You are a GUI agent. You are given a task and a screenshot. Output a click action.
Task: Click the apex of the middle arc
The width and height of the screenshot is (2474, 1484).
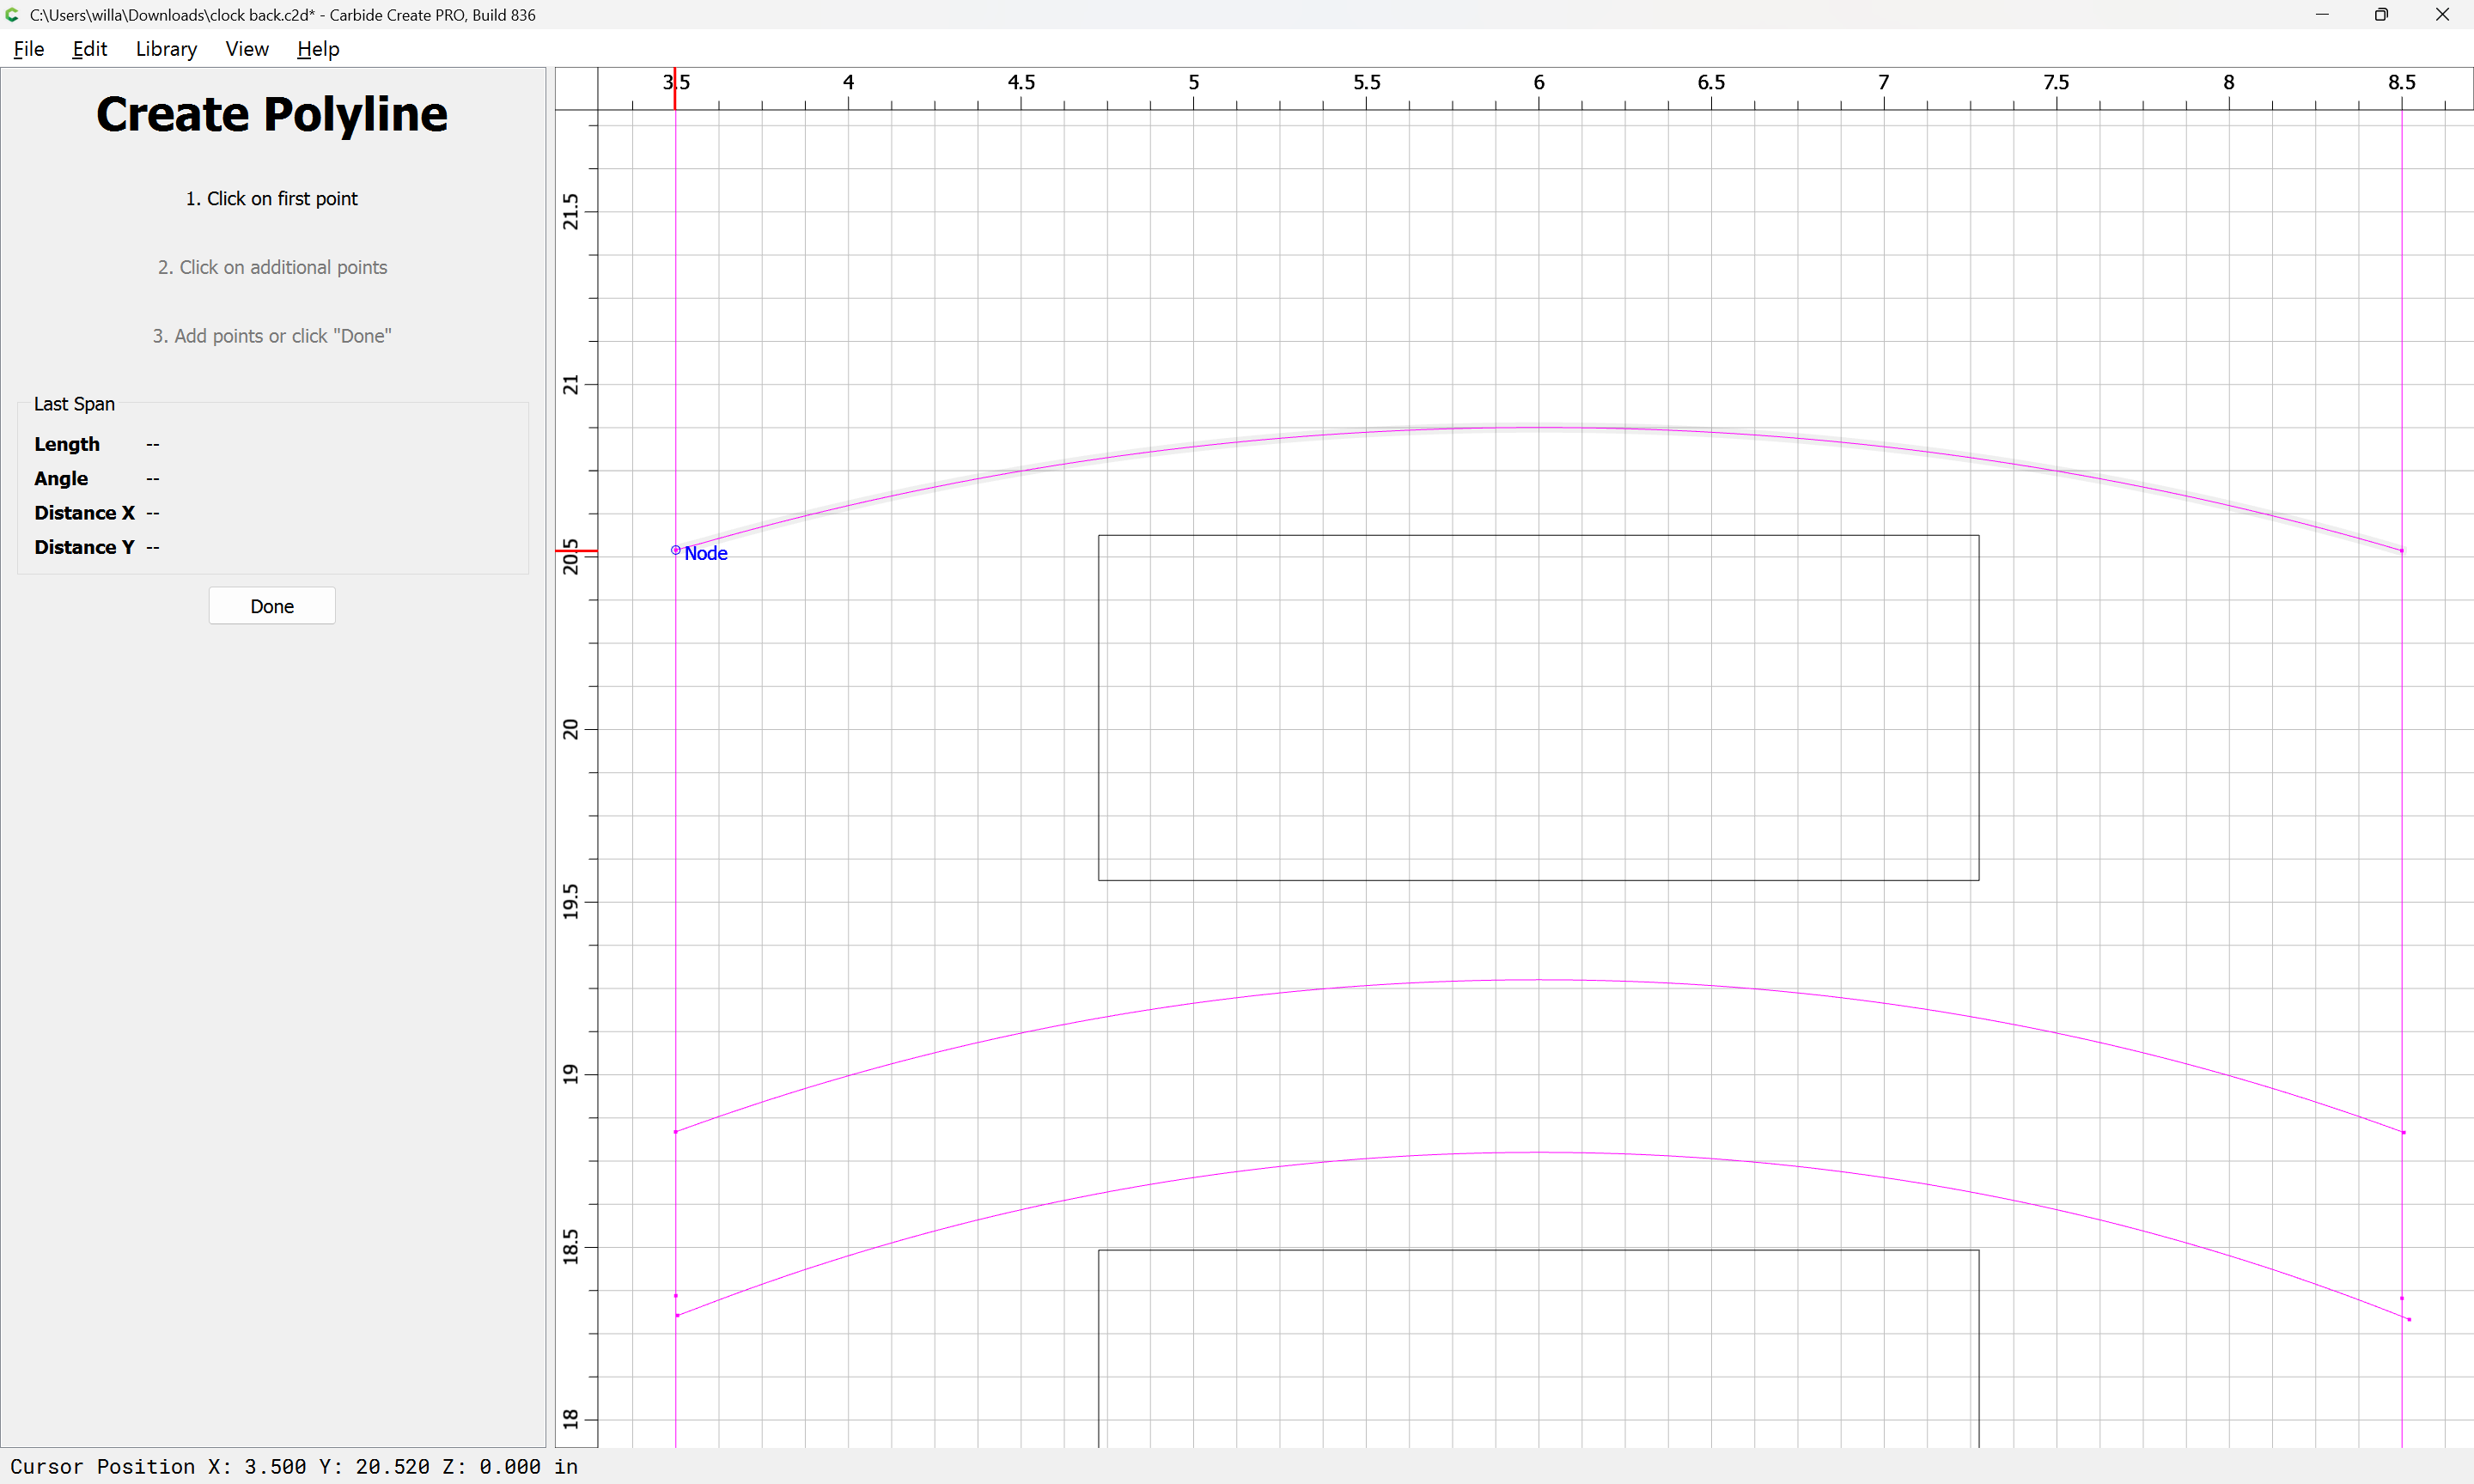coord(1540,980)
